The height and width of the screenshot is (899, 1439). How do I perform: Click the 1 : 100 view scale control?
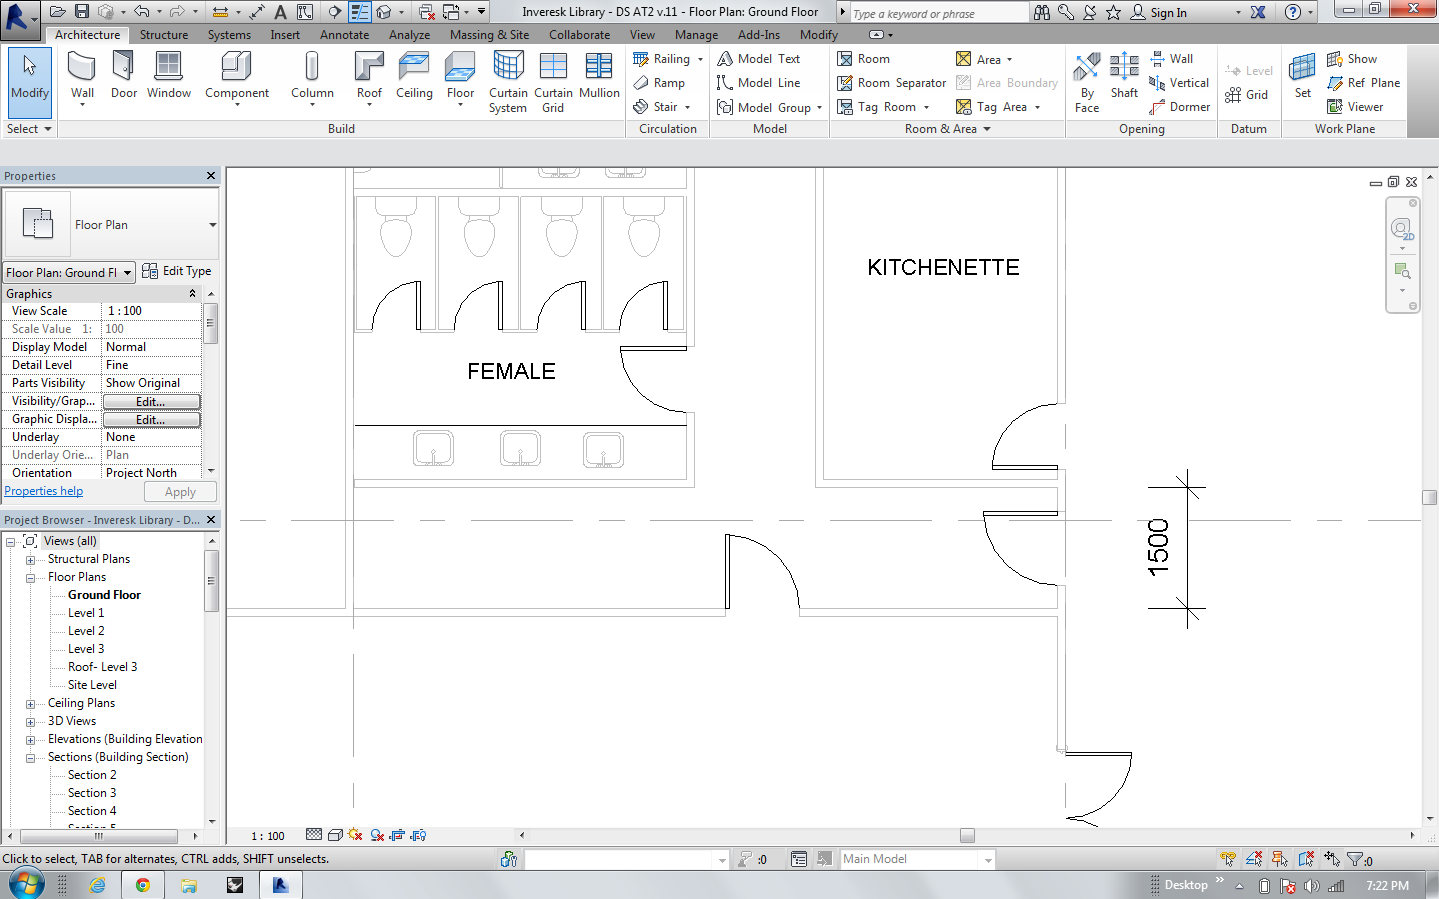(x=267, y=836)
